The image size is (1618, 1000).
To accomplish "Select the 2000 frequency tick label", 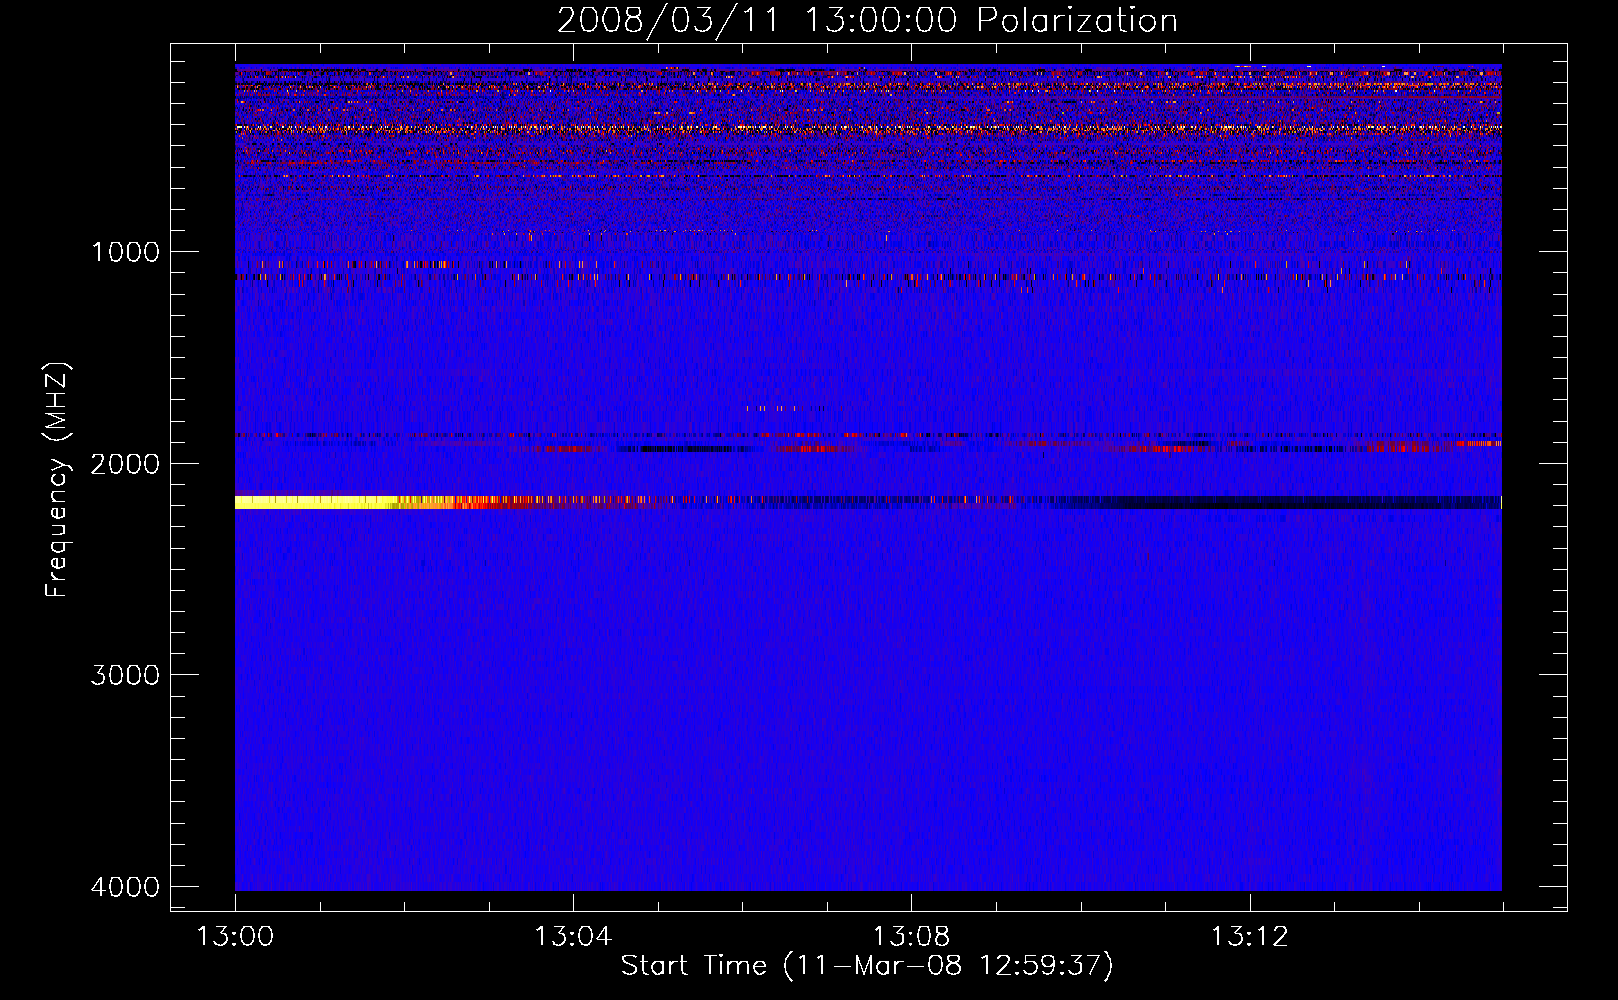I will click(x=125, y=464).
